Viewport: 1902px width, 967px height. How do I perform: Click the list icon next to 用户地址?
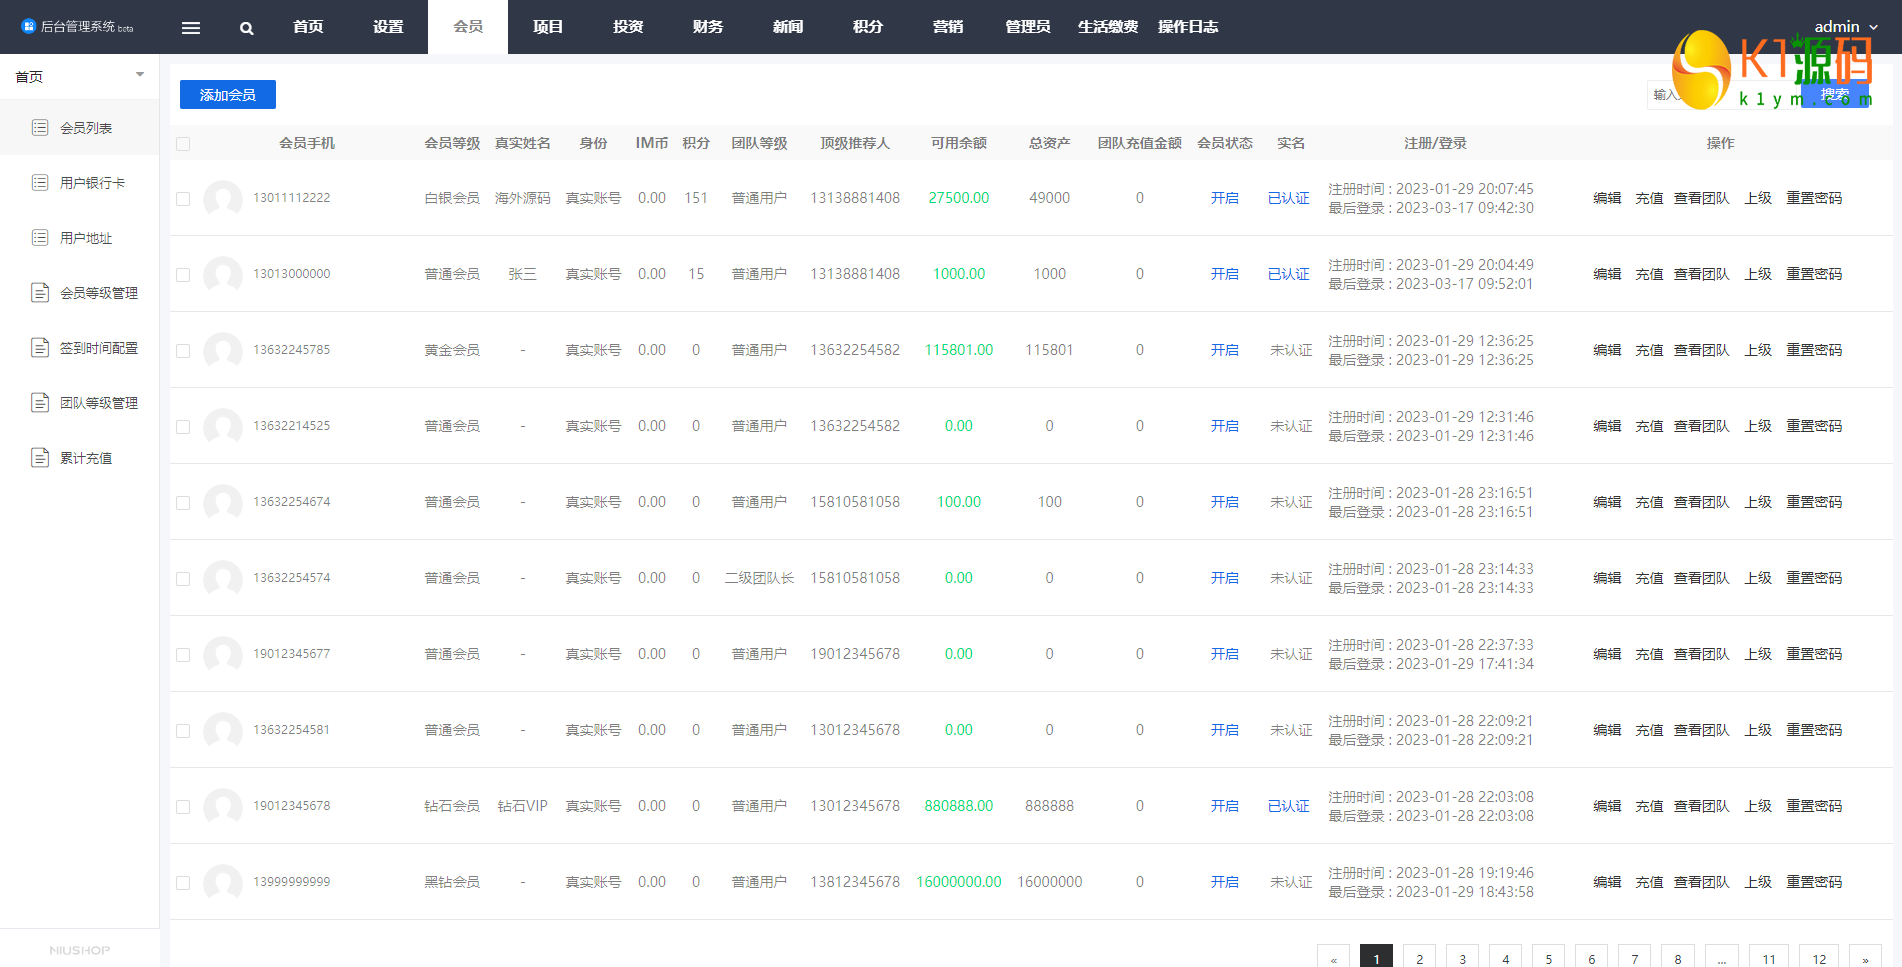tap(40, 237)
